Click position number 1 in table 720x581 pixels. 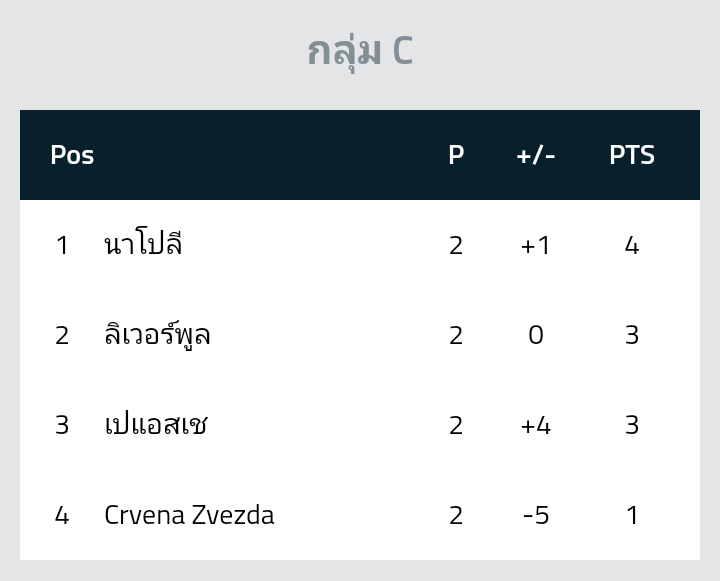[62, 245]
